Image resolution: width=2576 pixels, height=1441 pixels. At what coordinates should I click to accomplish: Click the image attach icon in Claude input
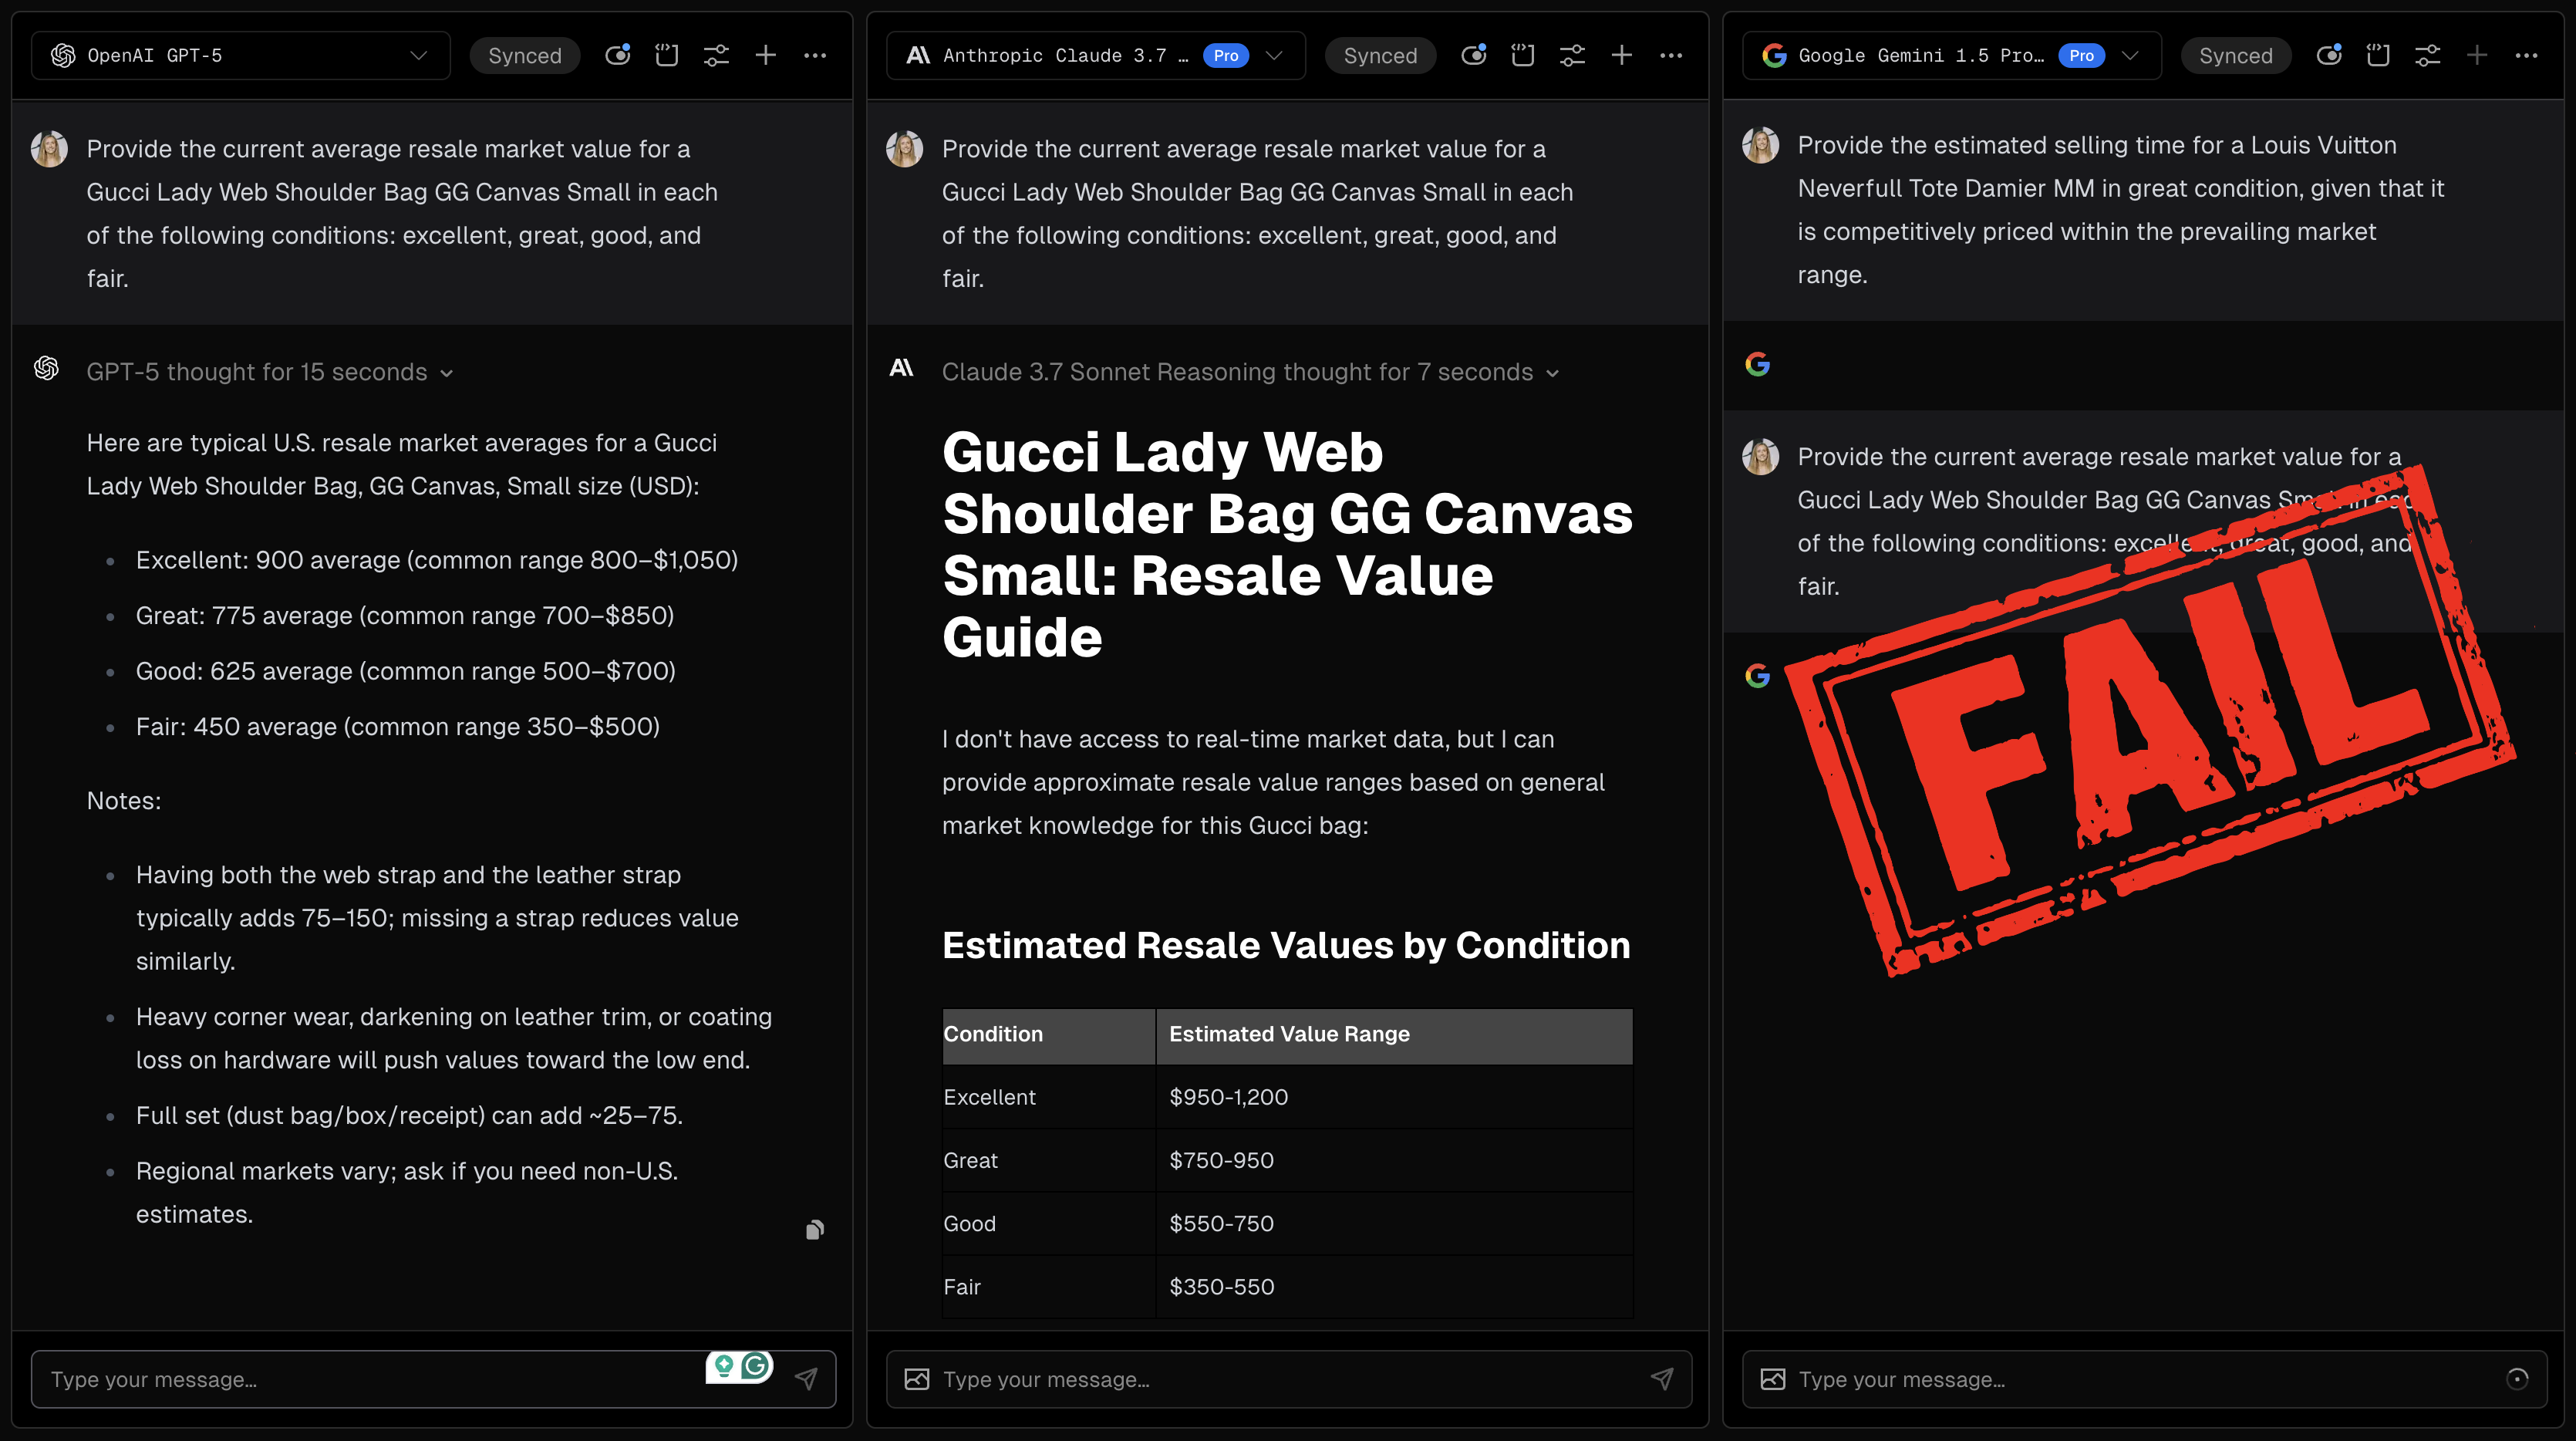pyautogui.click(x=916, y=1379)
